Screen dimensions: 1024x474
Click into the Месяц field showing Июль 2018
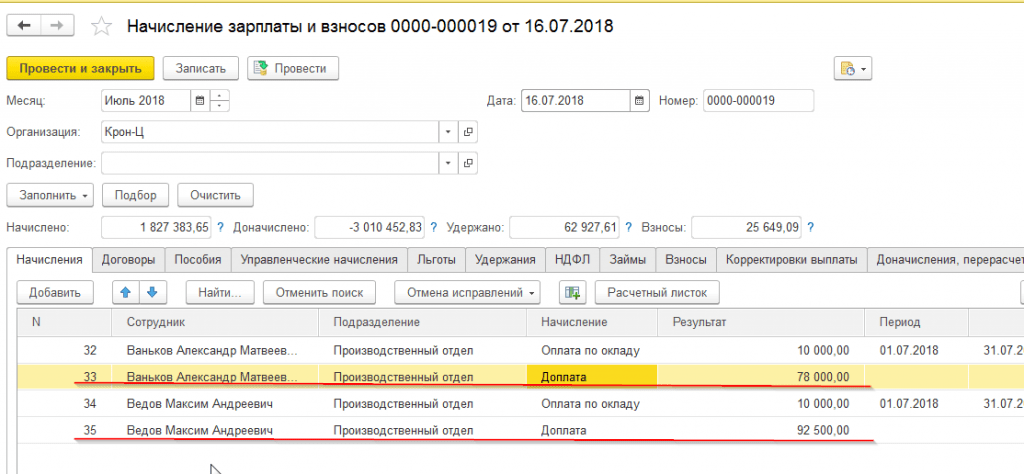[146, 101]
